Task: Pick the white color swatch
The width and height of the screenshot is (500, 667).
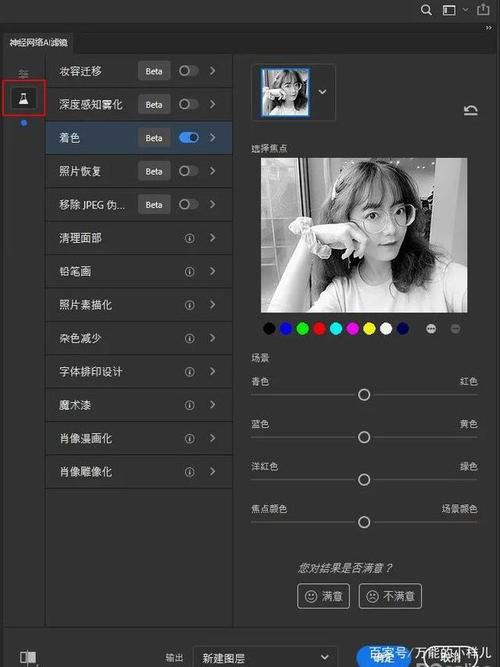Action: tap(386, 328)
